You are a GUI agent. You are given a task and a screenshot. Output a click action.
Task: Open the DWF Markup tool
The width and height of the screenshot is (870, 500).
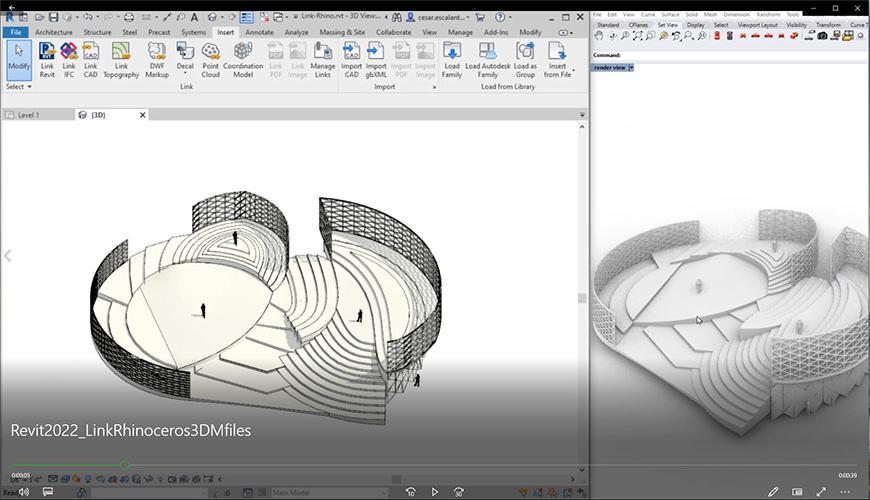(x=157, y=59)
